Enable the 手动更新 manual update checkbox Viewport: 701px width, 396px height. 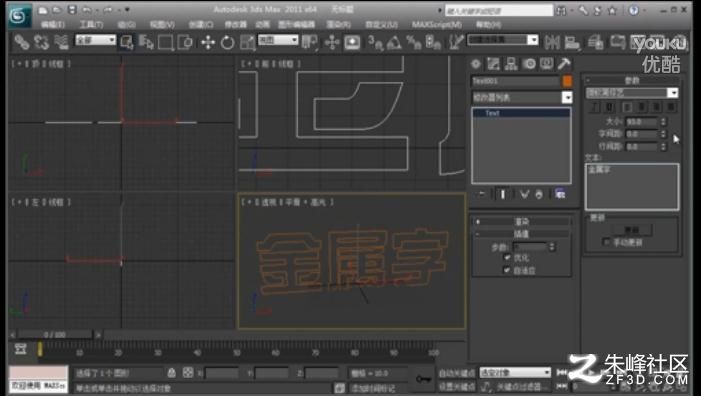606,242
